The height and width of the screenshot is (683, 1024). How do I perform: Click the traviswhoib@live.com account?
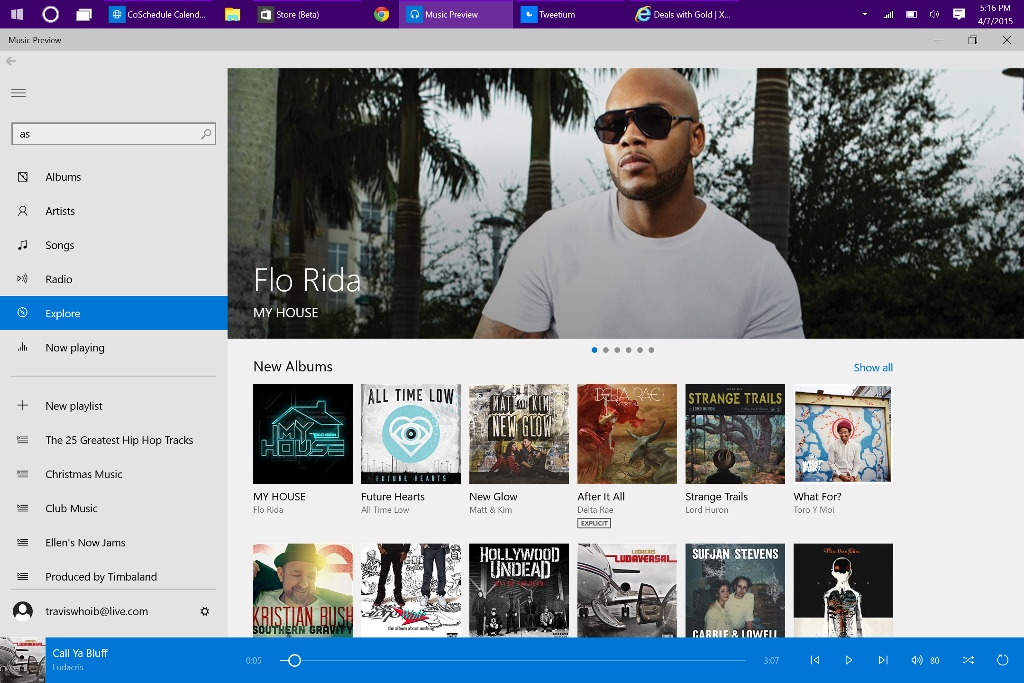click(x=97, y=611)
